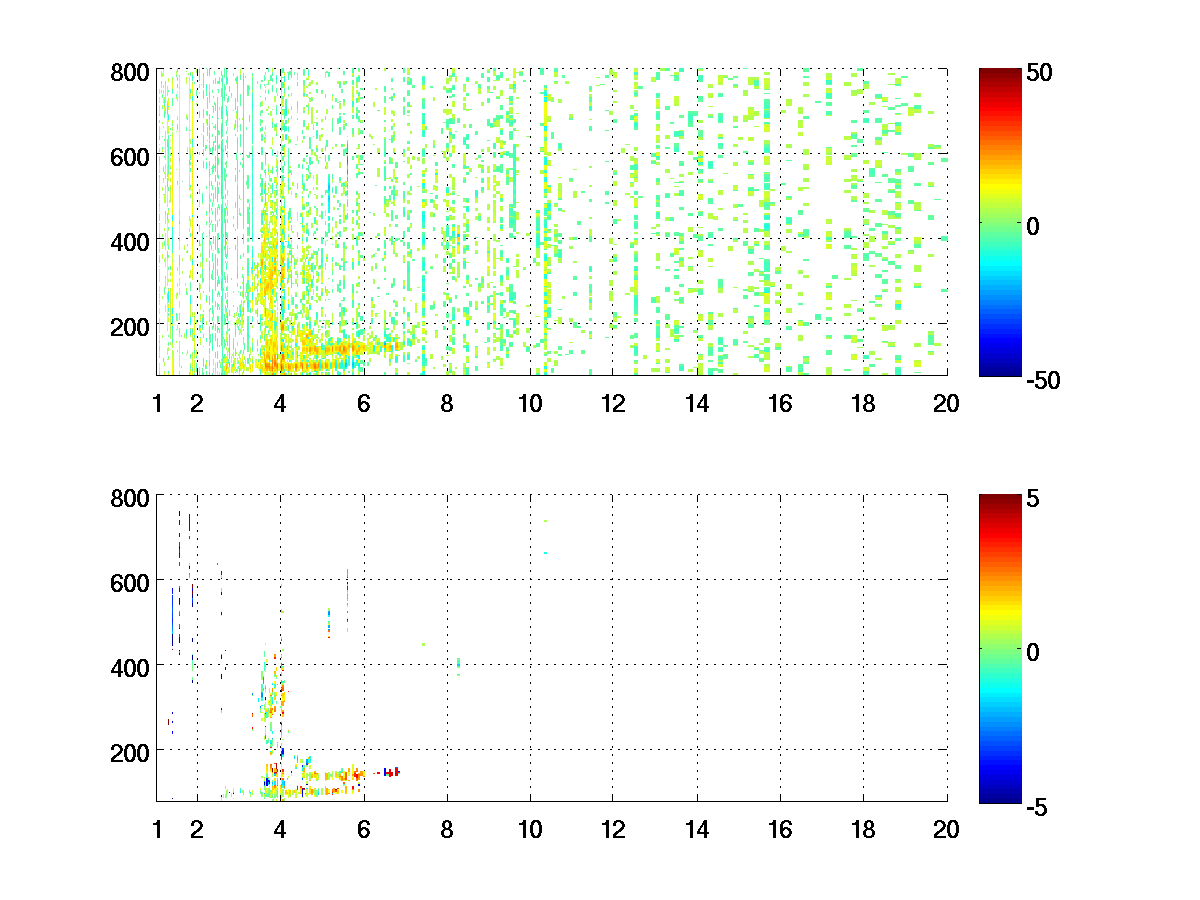
Task: Click x-tick label 20 under top plot
Action: coord(946,404)
